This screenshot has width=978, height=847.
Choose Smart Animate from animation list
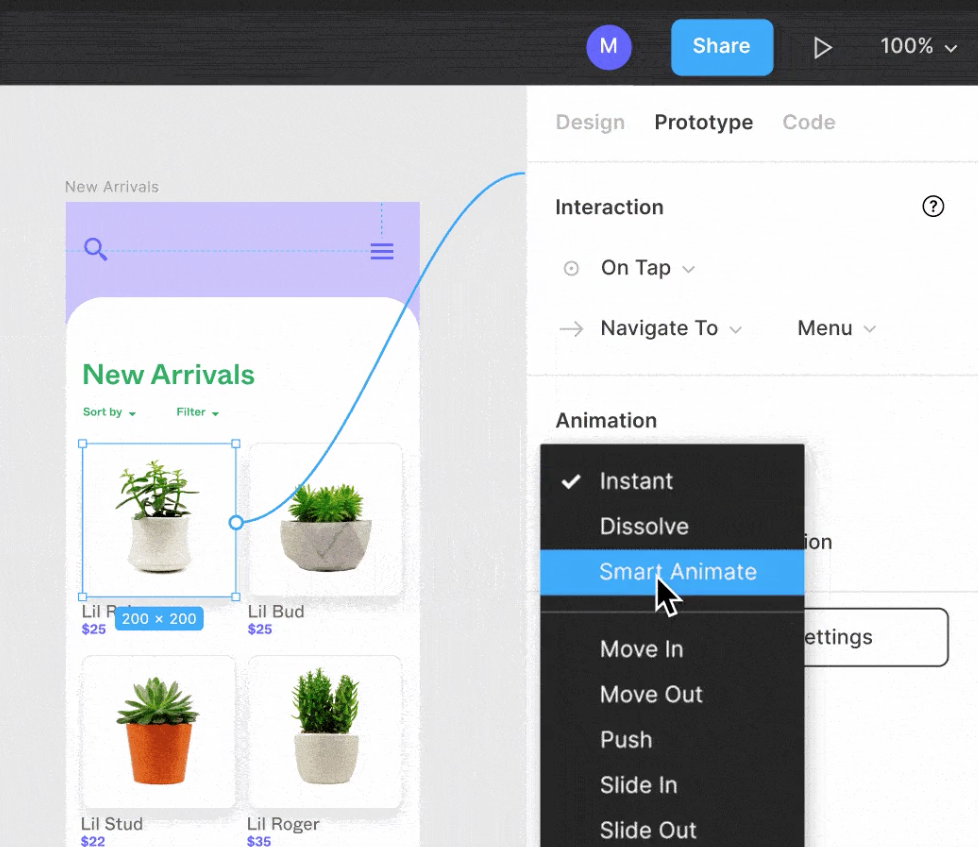[677, 572]
